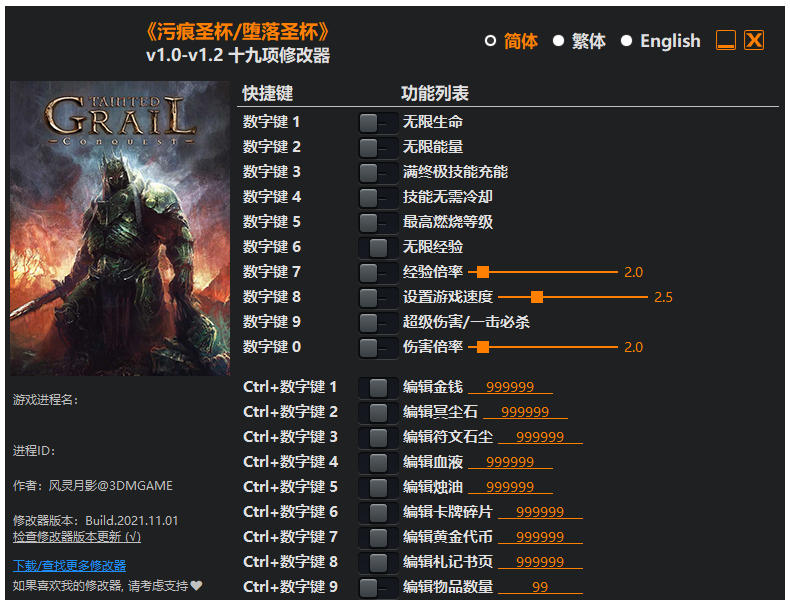Enable 满终极技能充能 toggle
This screenshot has width=790, height=600.
(x=378, y=173)
